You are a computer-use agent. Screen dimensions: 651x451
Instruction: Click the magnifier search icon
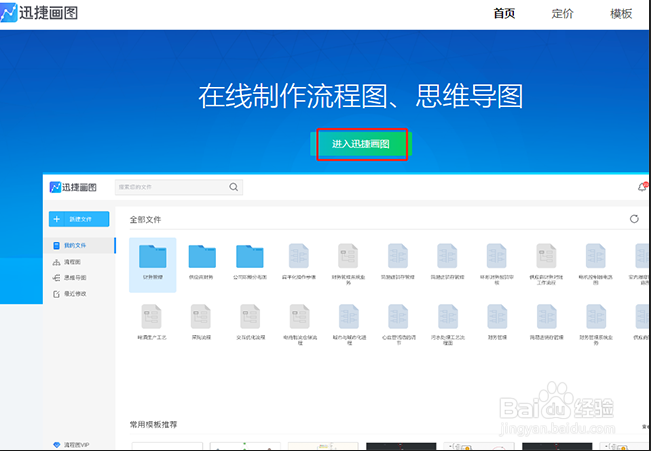click(234, 187)
